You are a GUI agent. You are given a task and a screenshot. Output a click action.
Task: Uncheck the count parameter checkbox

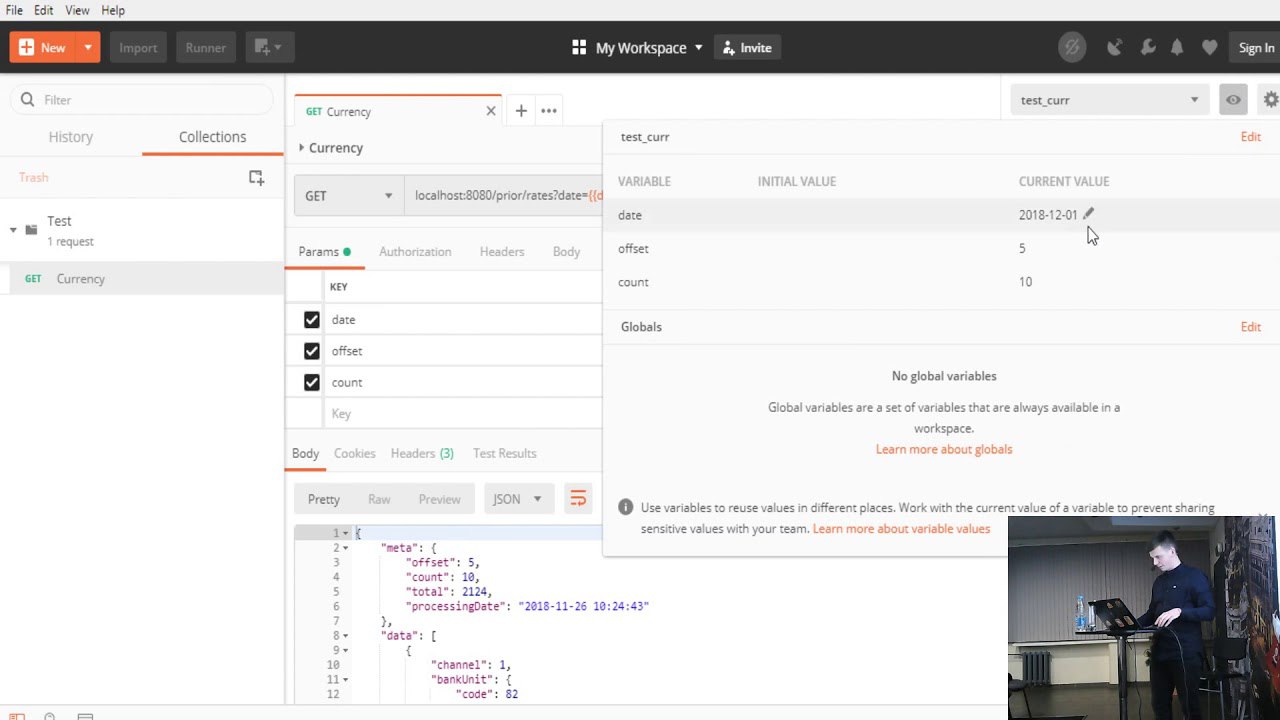312,382
